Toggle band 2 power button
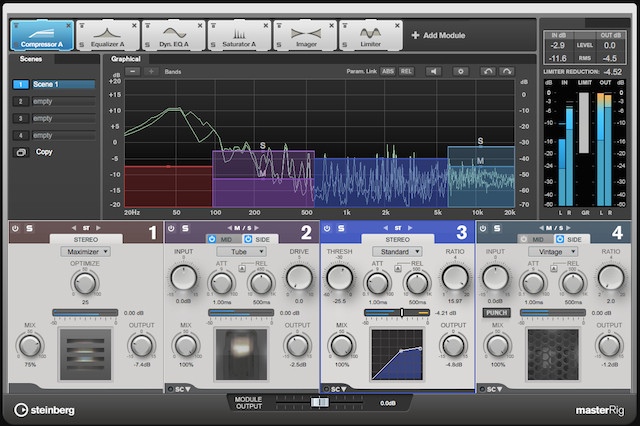The image size is (640, 426). coord(171,229)
